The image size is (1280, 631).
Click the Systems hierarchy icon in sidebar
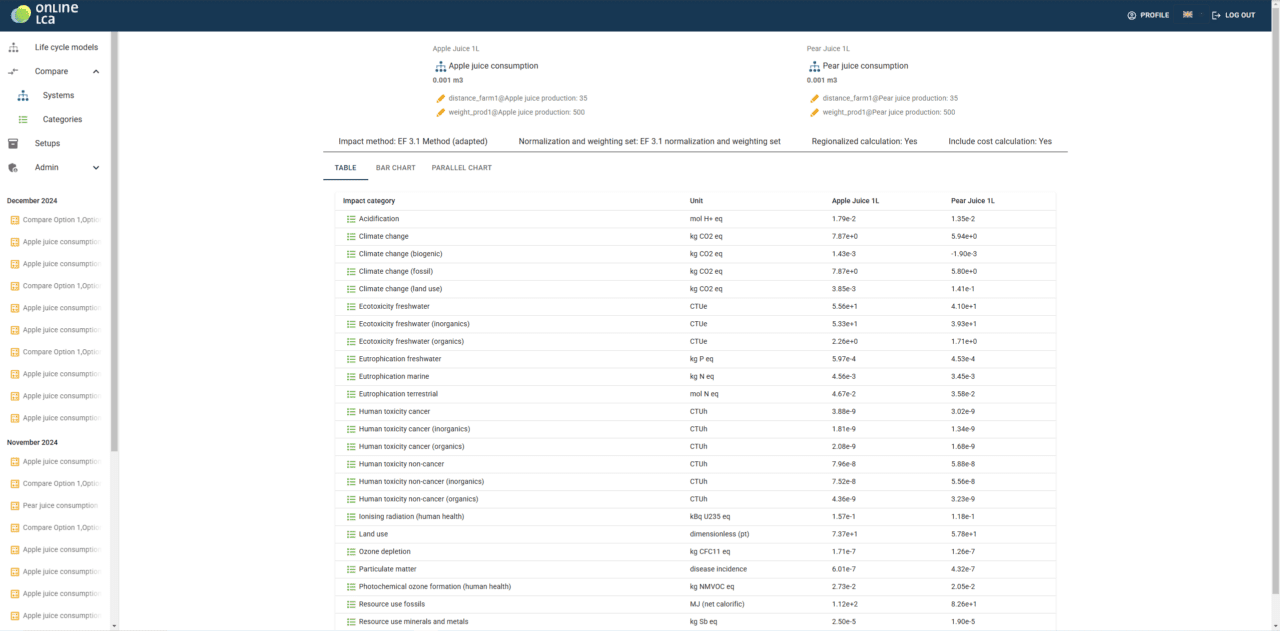click(x=23, y=96)
